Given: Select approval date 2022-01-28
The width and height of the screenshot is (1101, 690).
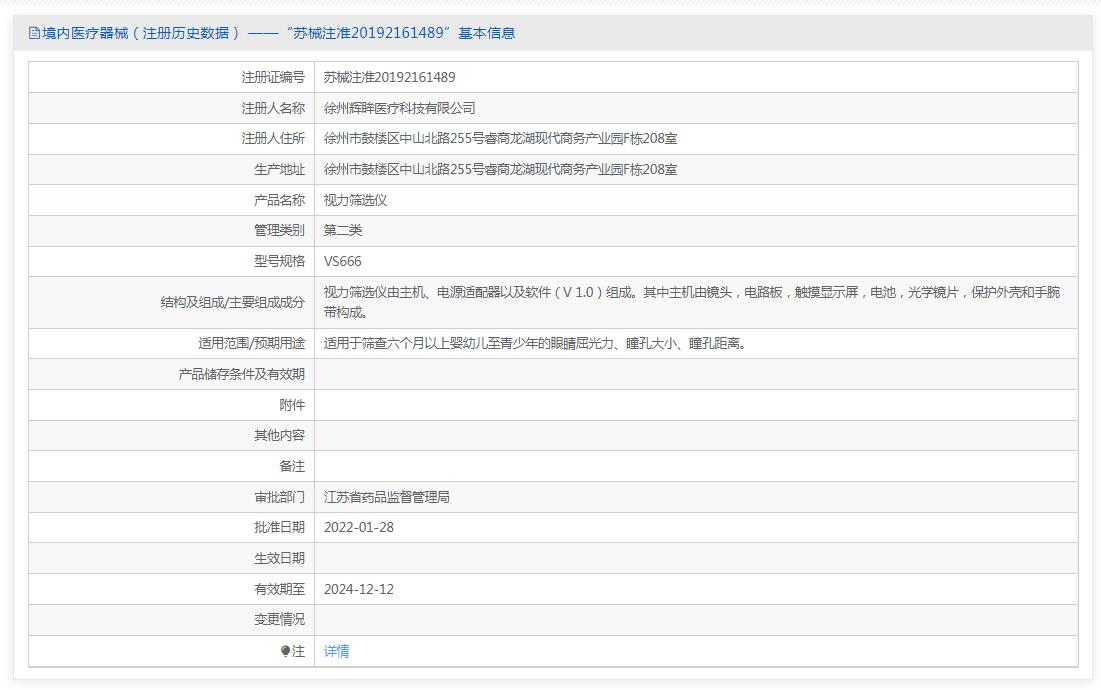Looking at the screenshot, I should [359, 527].
